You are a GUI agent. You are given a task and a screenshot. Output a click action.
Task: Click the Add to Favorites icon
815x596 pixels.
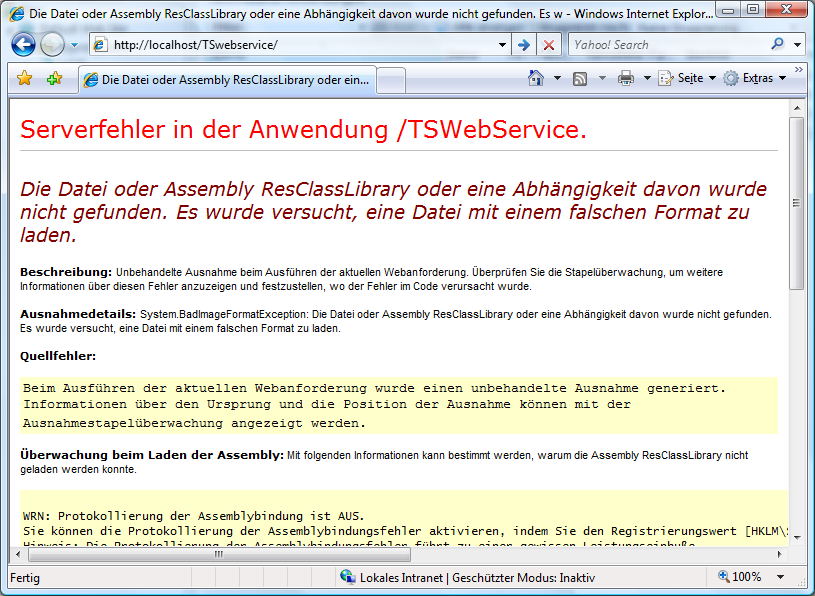click(x=54, y=78)
